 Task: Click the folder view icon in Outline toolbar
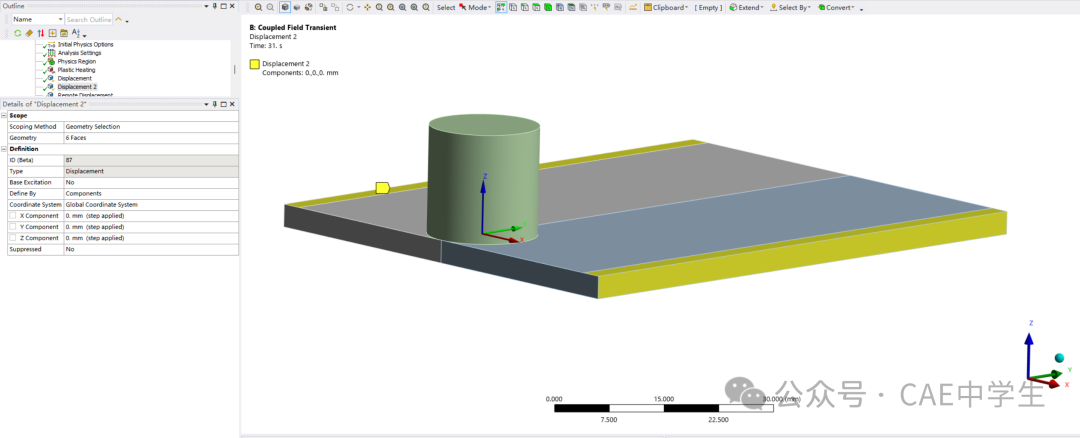click(64, 33)
